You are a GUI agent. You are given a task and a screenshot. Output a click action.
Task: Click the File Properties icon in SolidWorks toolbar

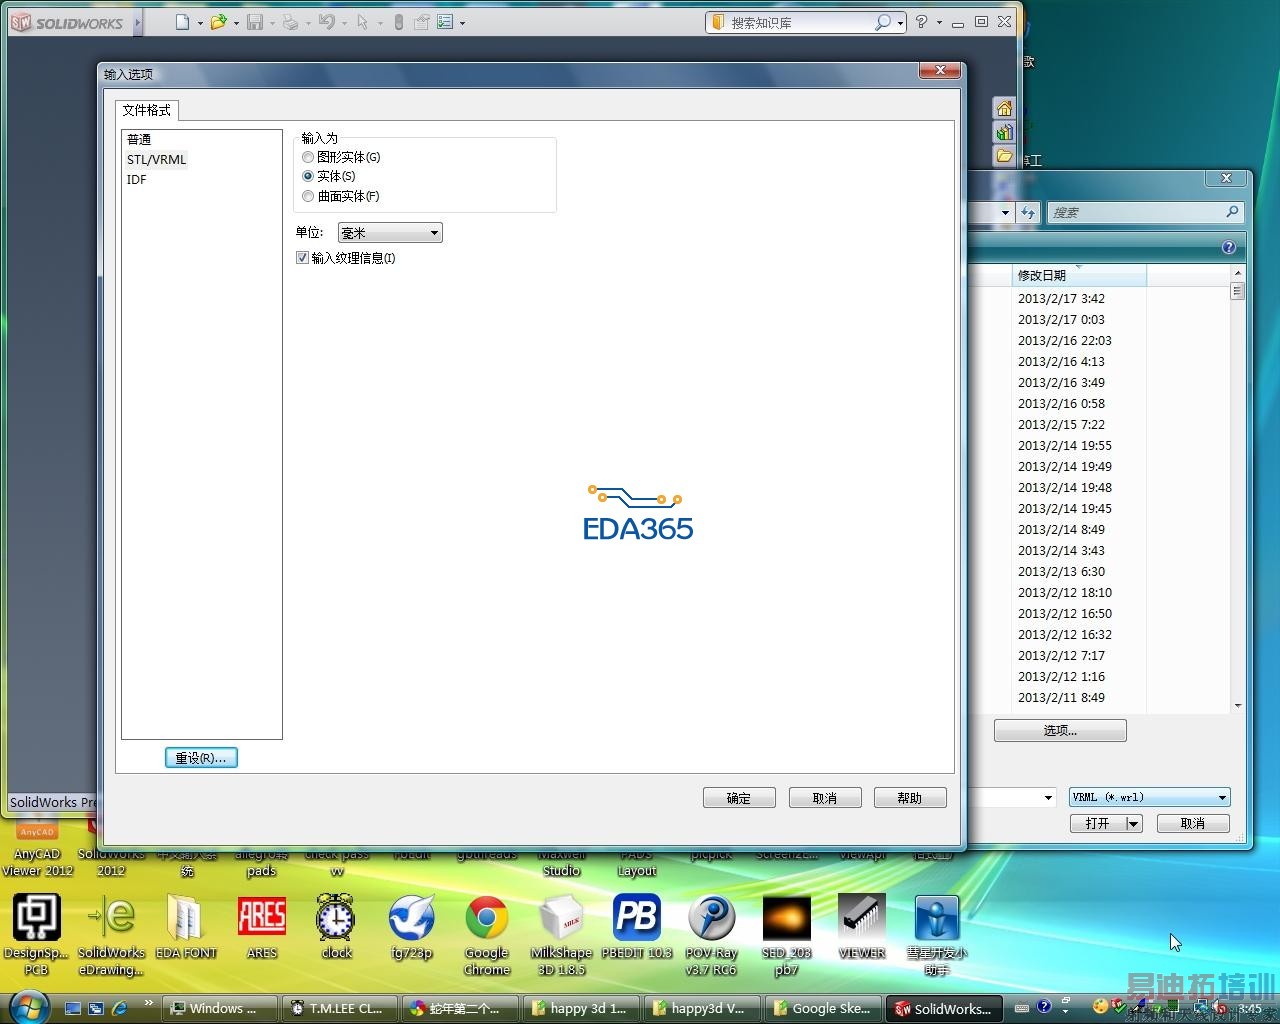pyautogui.click(x=421, y=22)
